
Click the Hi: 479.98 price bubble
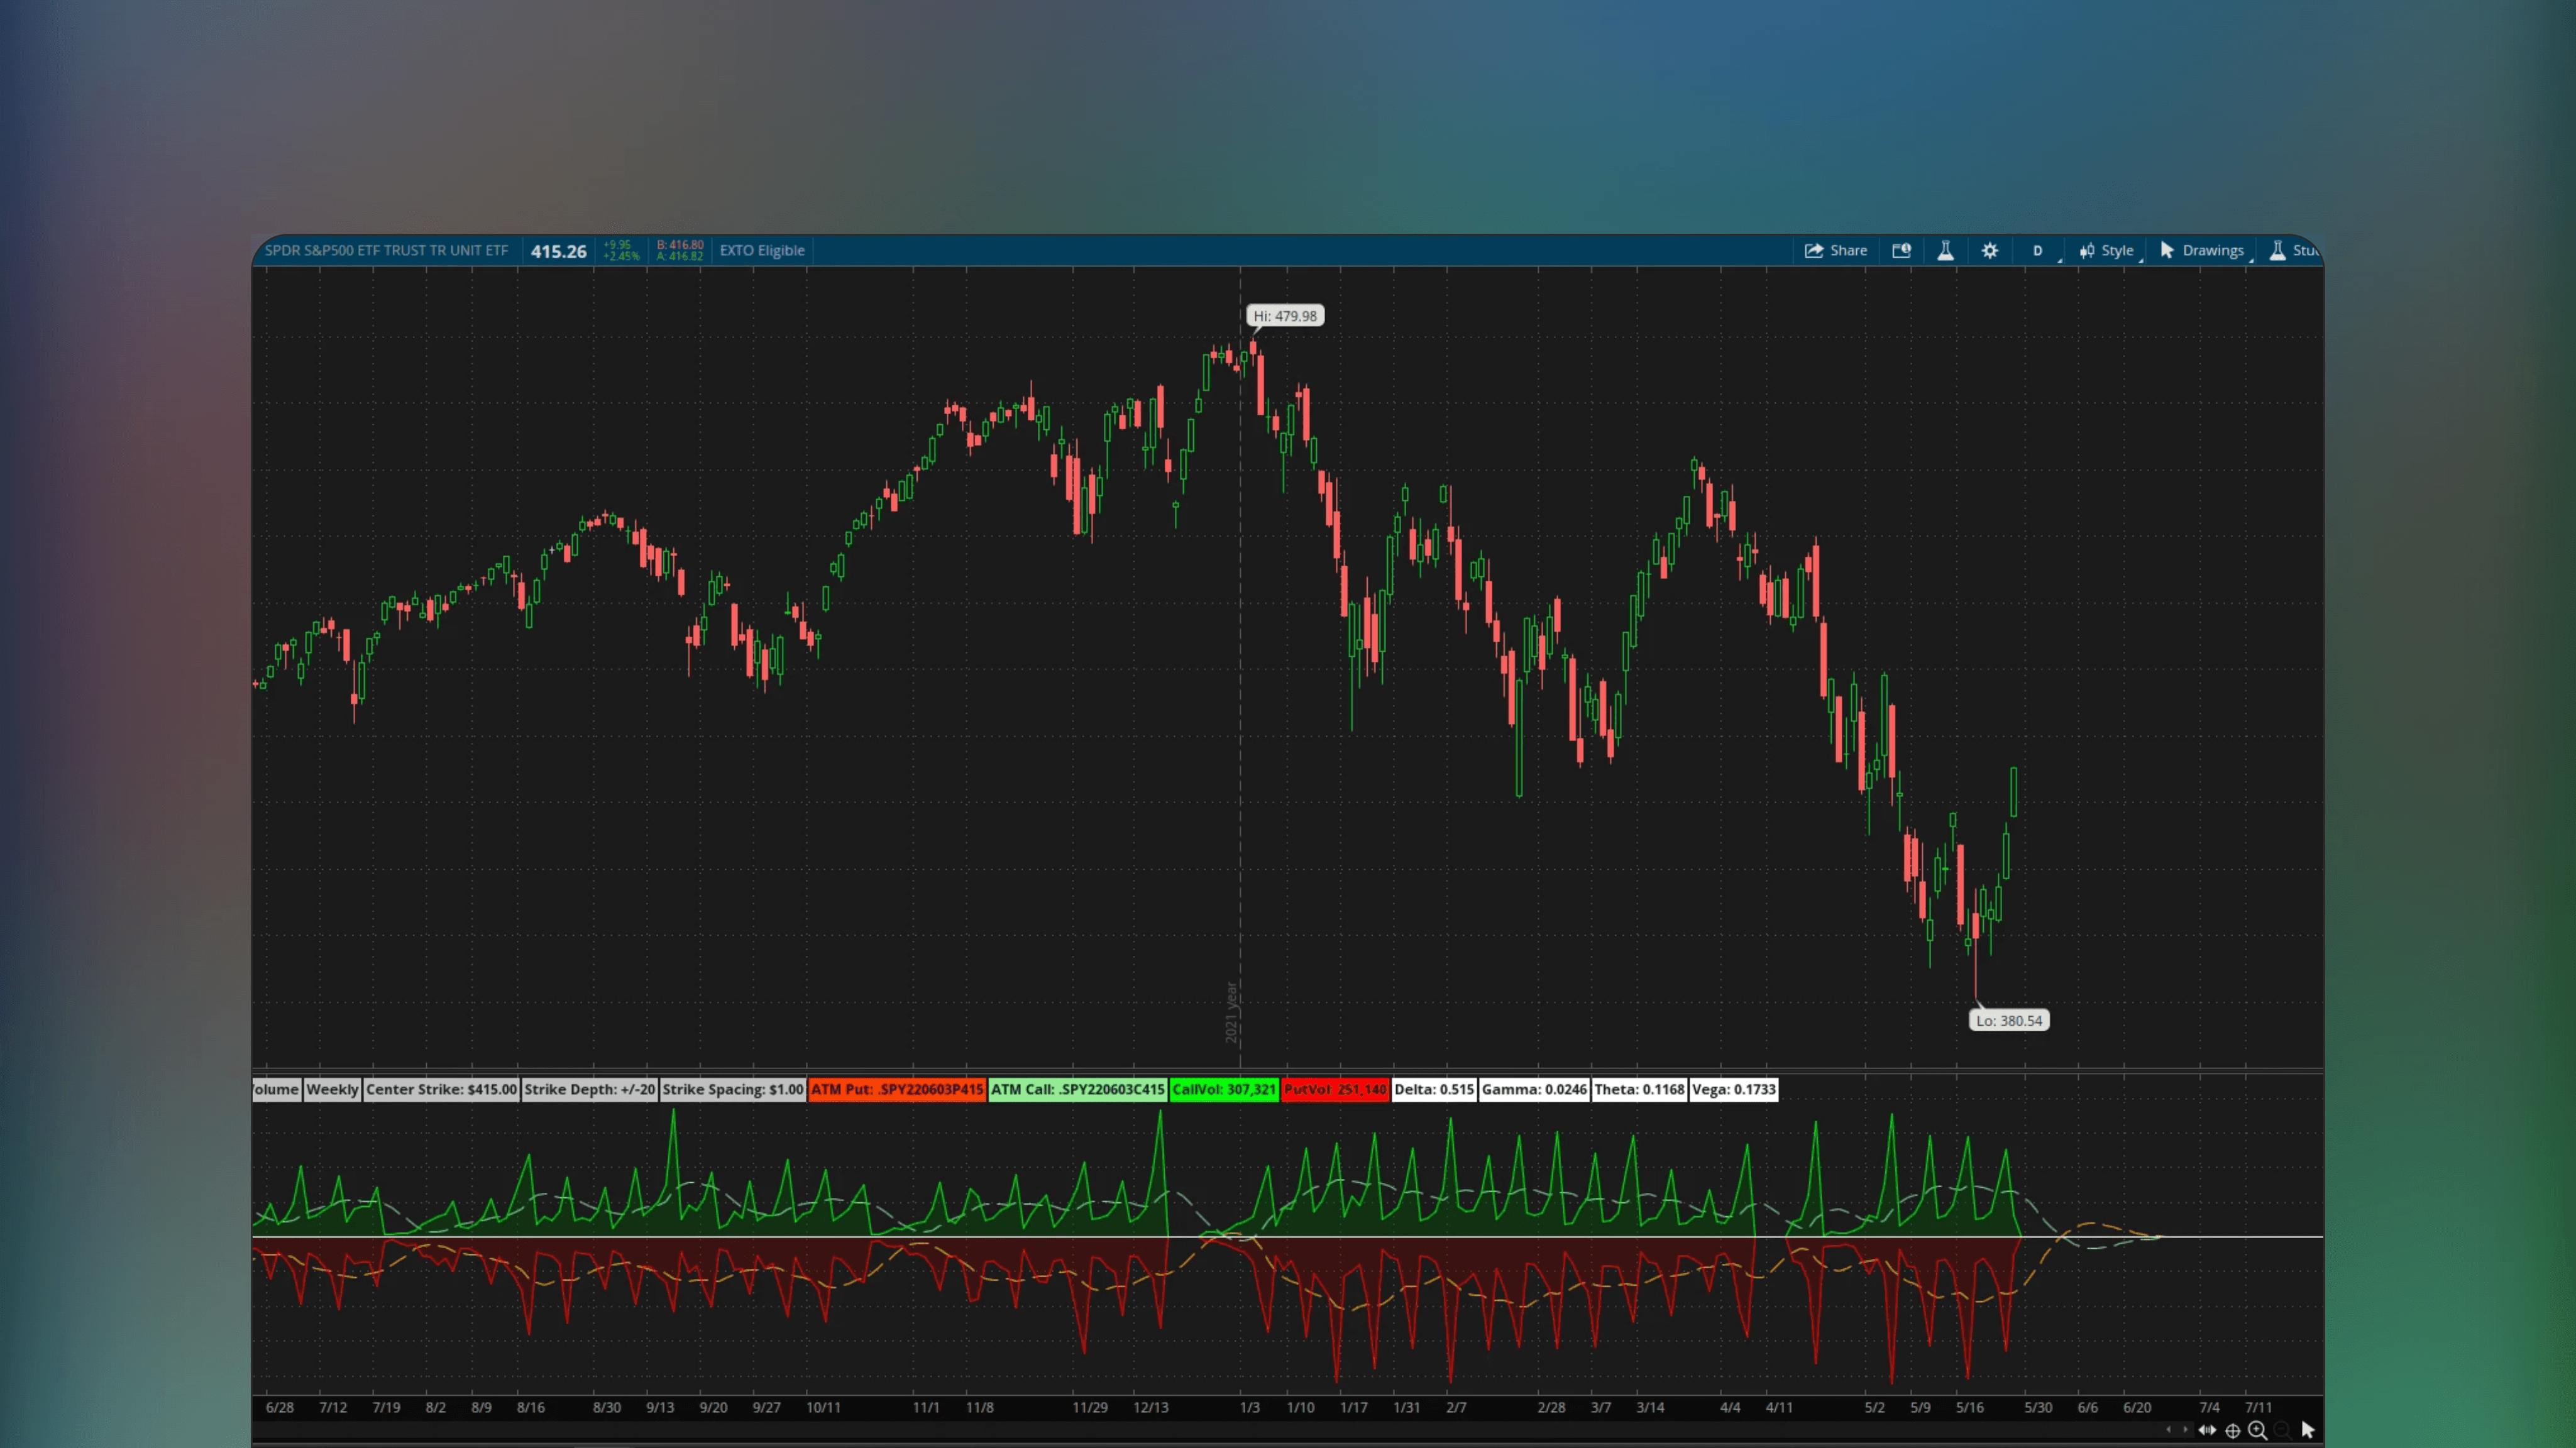(x=1284, y=315)
